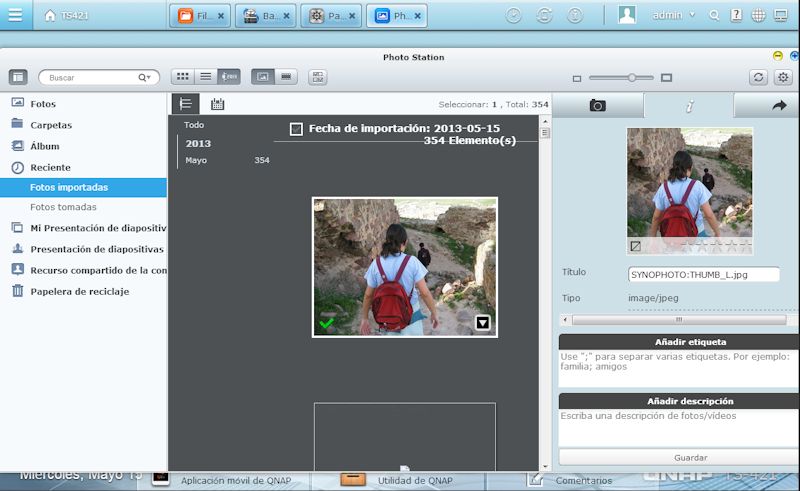The width and height of the screenshot is (800, 491).
Task: Open Photo Station settings gear
Action: click(783, 77)
